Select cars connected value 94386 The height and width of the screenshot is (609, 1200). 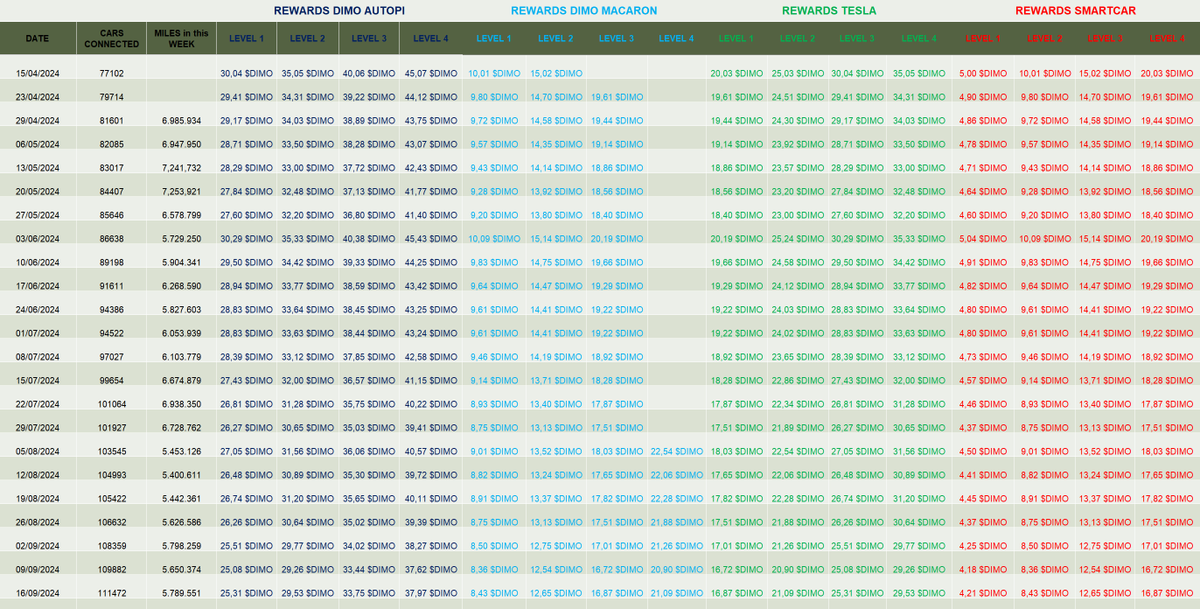[112, 310]
